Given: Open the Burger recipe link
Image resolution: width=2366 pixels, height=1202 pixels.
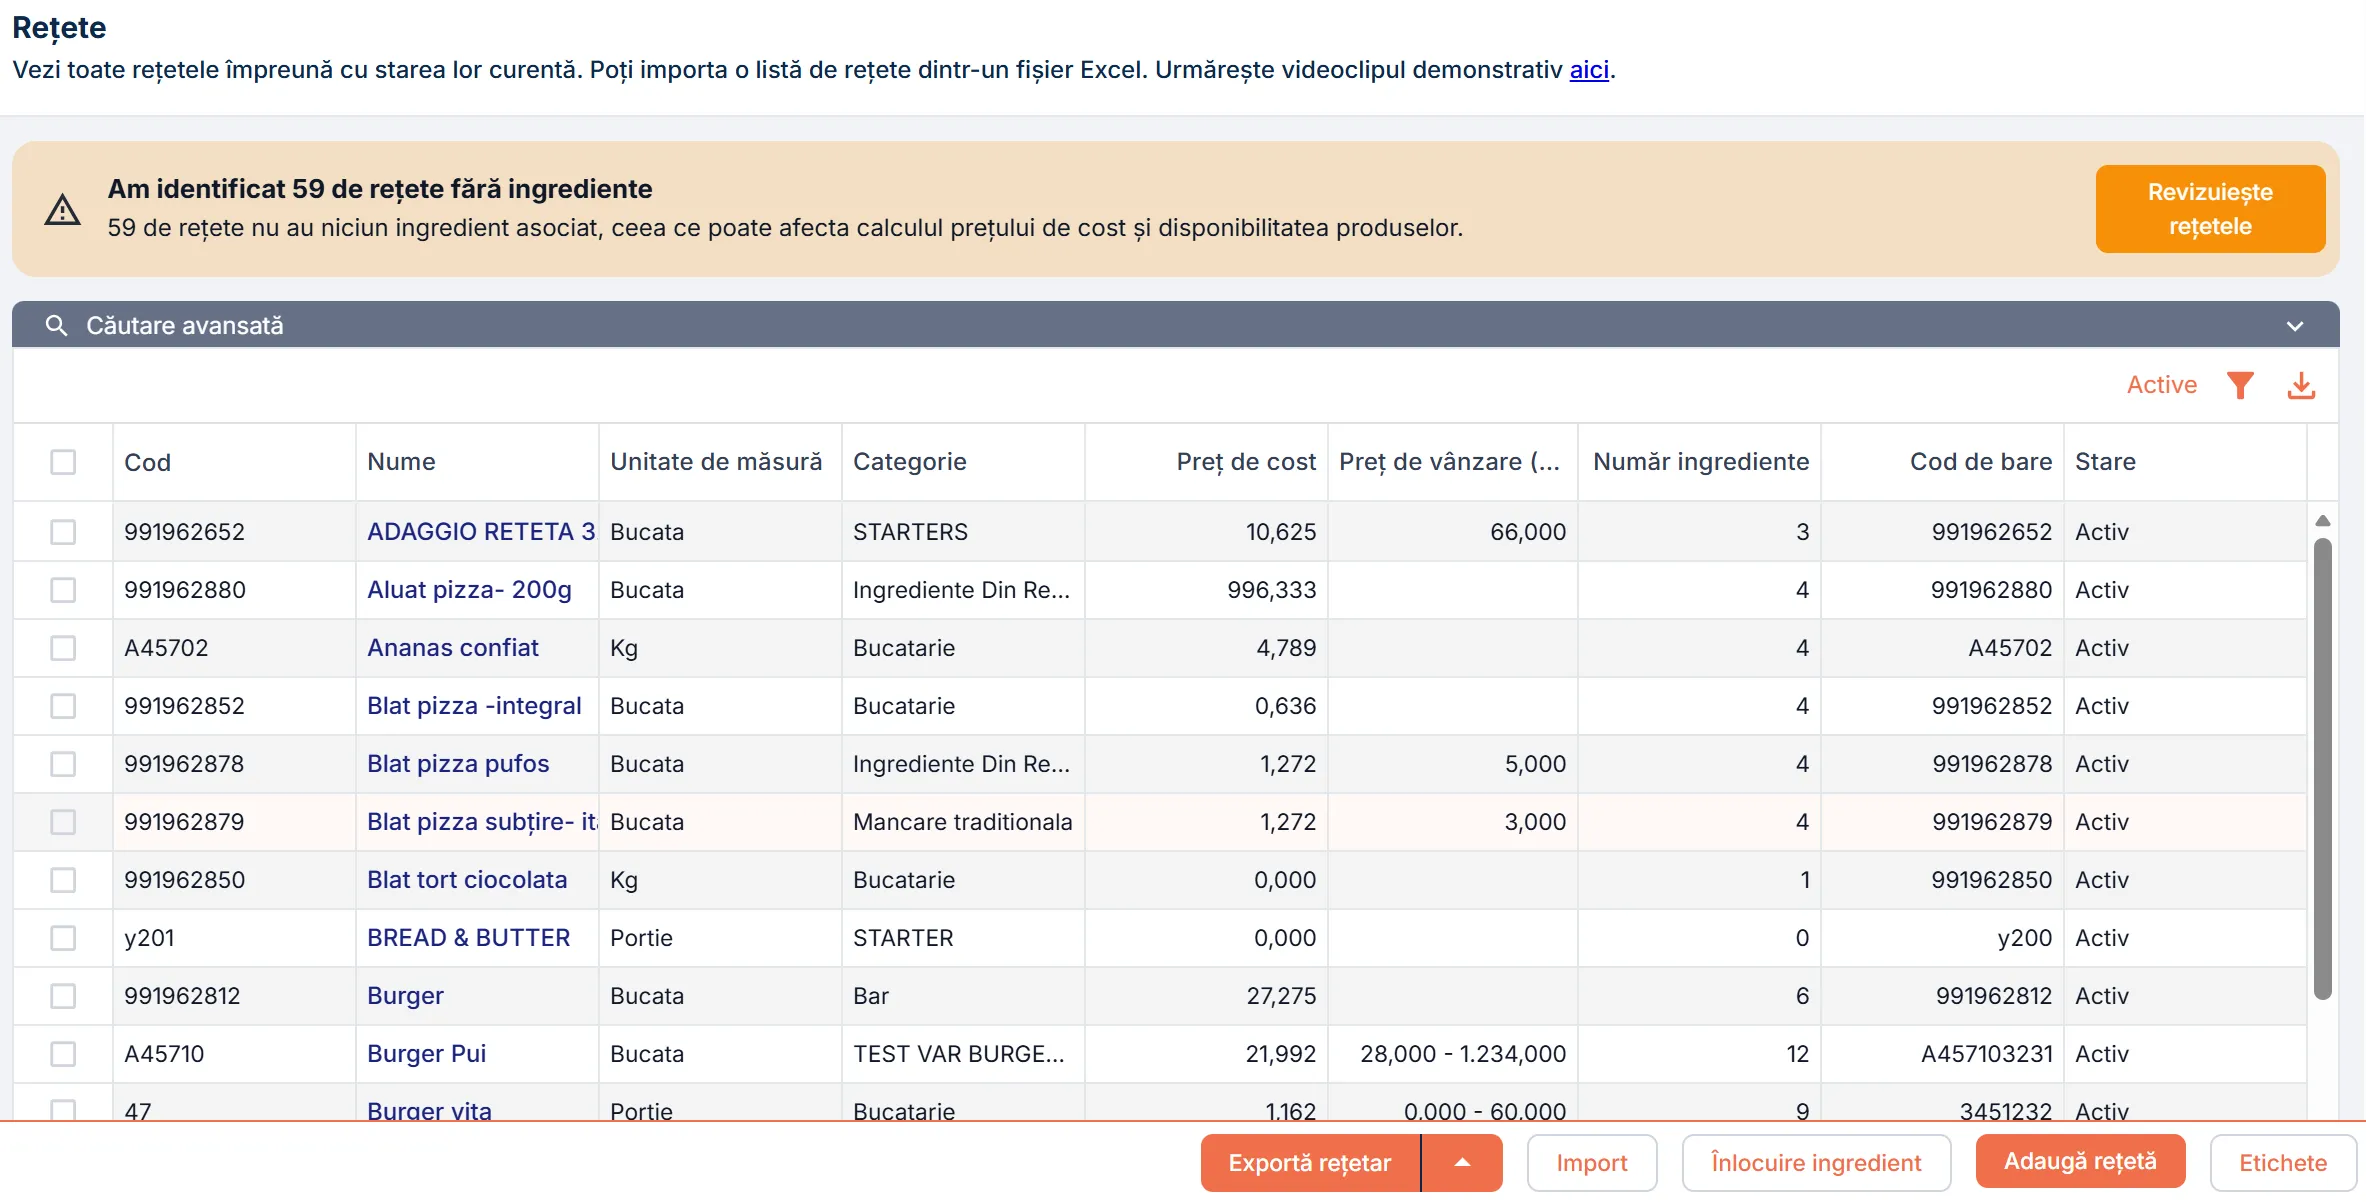Looking at the screenshot, I should coord(405,996).
